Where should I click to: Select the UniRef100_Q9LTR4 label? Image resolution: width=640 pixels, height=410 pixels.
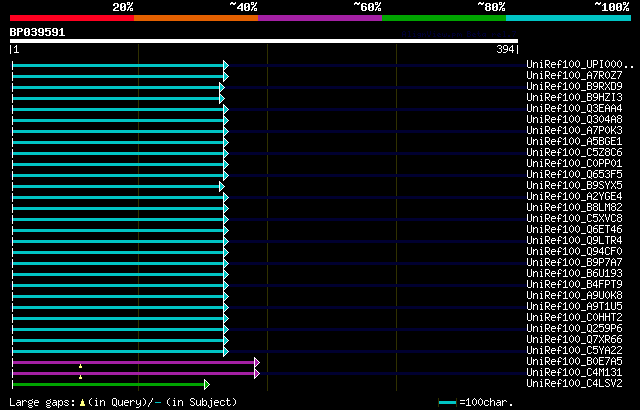574,241
